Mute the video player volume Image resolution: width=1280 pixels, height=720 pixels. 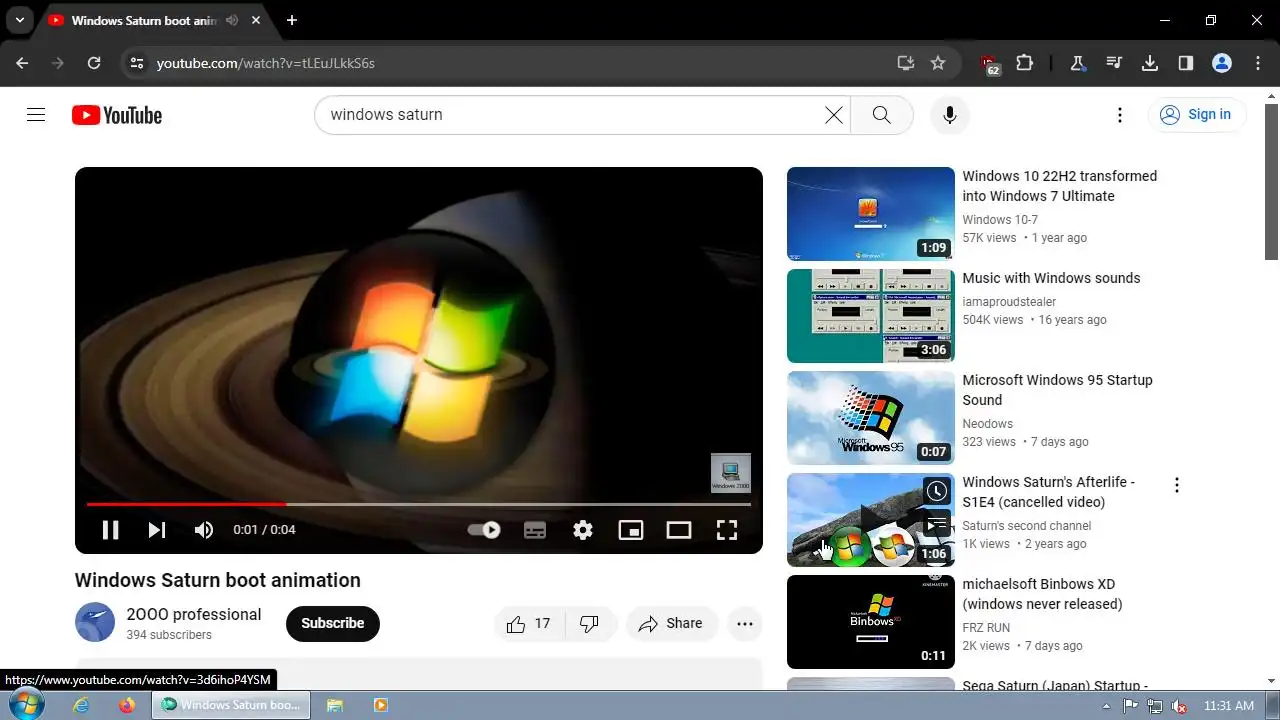[204, 530]
